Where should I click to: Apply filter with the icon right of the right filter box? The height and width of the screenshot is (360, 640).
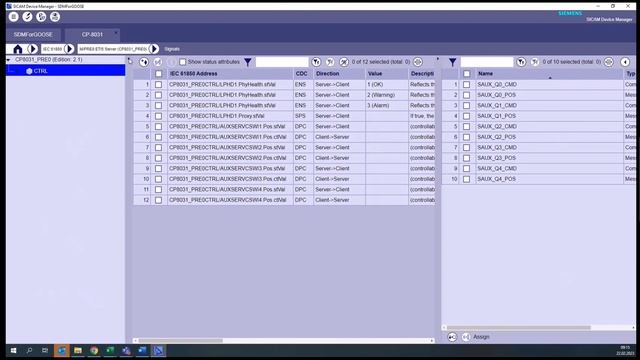pos(521,62)
